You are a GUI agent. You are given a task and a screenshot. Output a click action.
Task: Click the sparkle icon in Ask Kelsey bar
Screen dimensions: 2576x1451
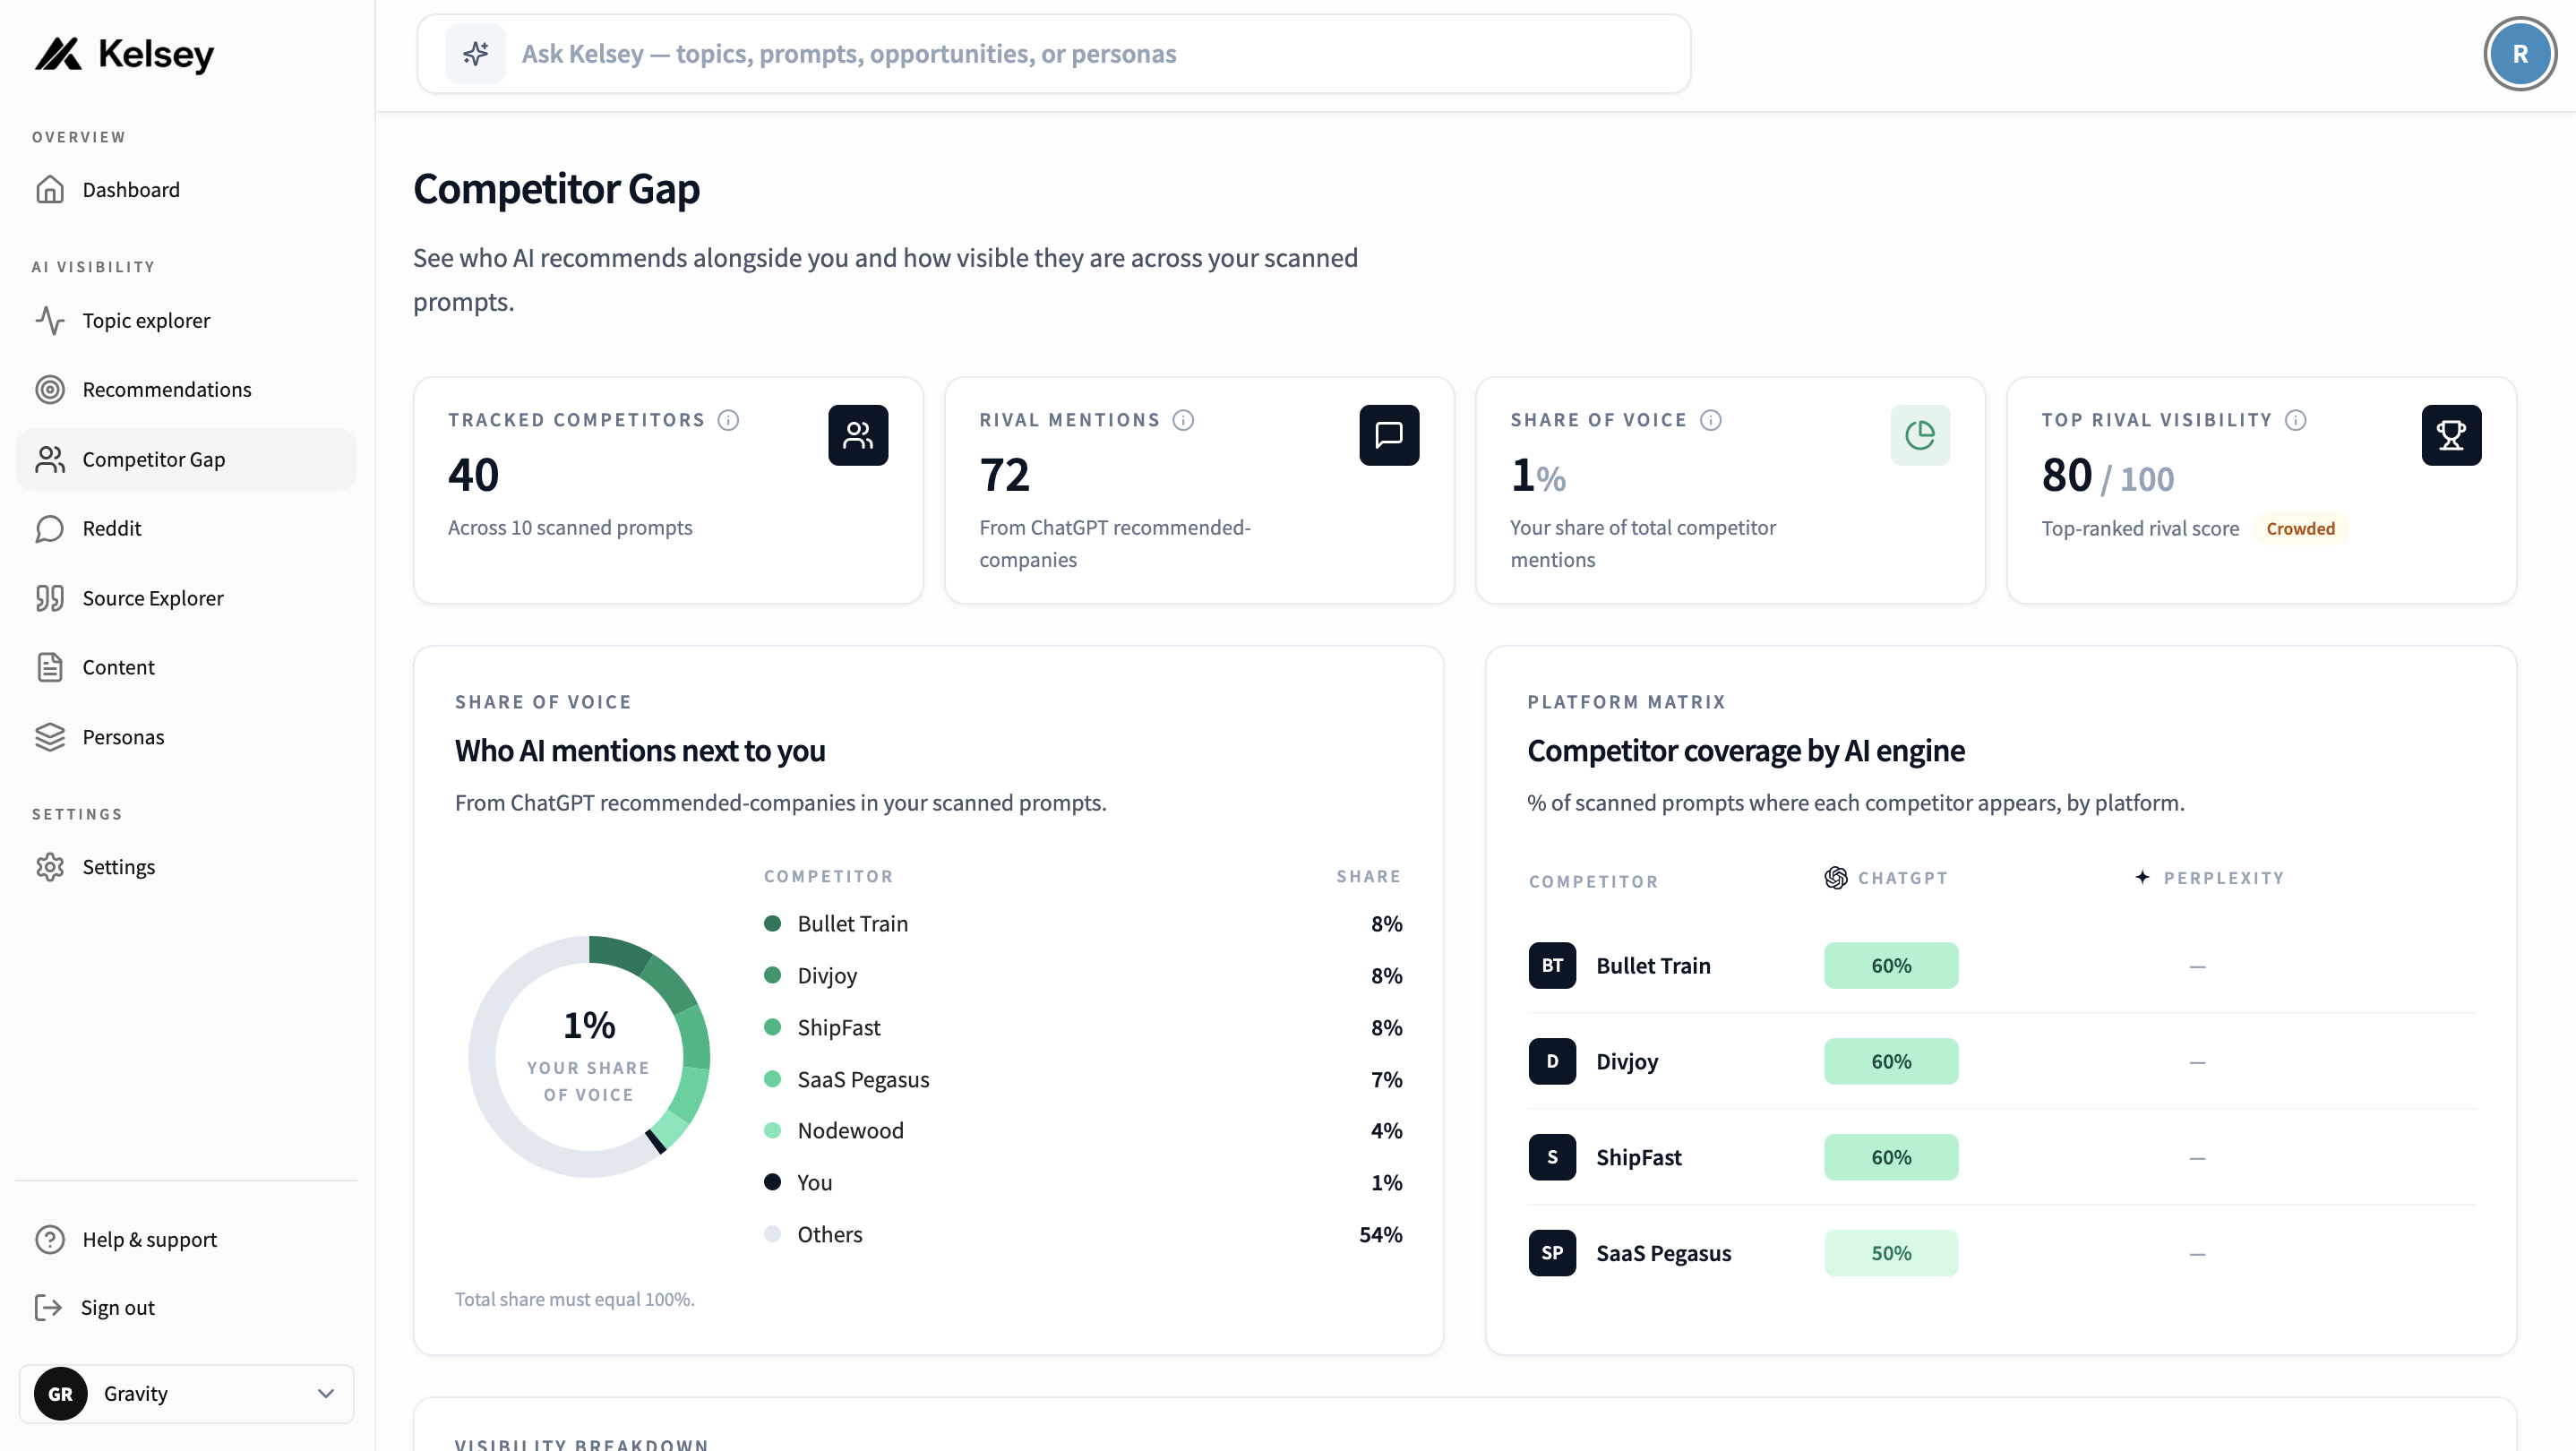(x=475, y=54)
